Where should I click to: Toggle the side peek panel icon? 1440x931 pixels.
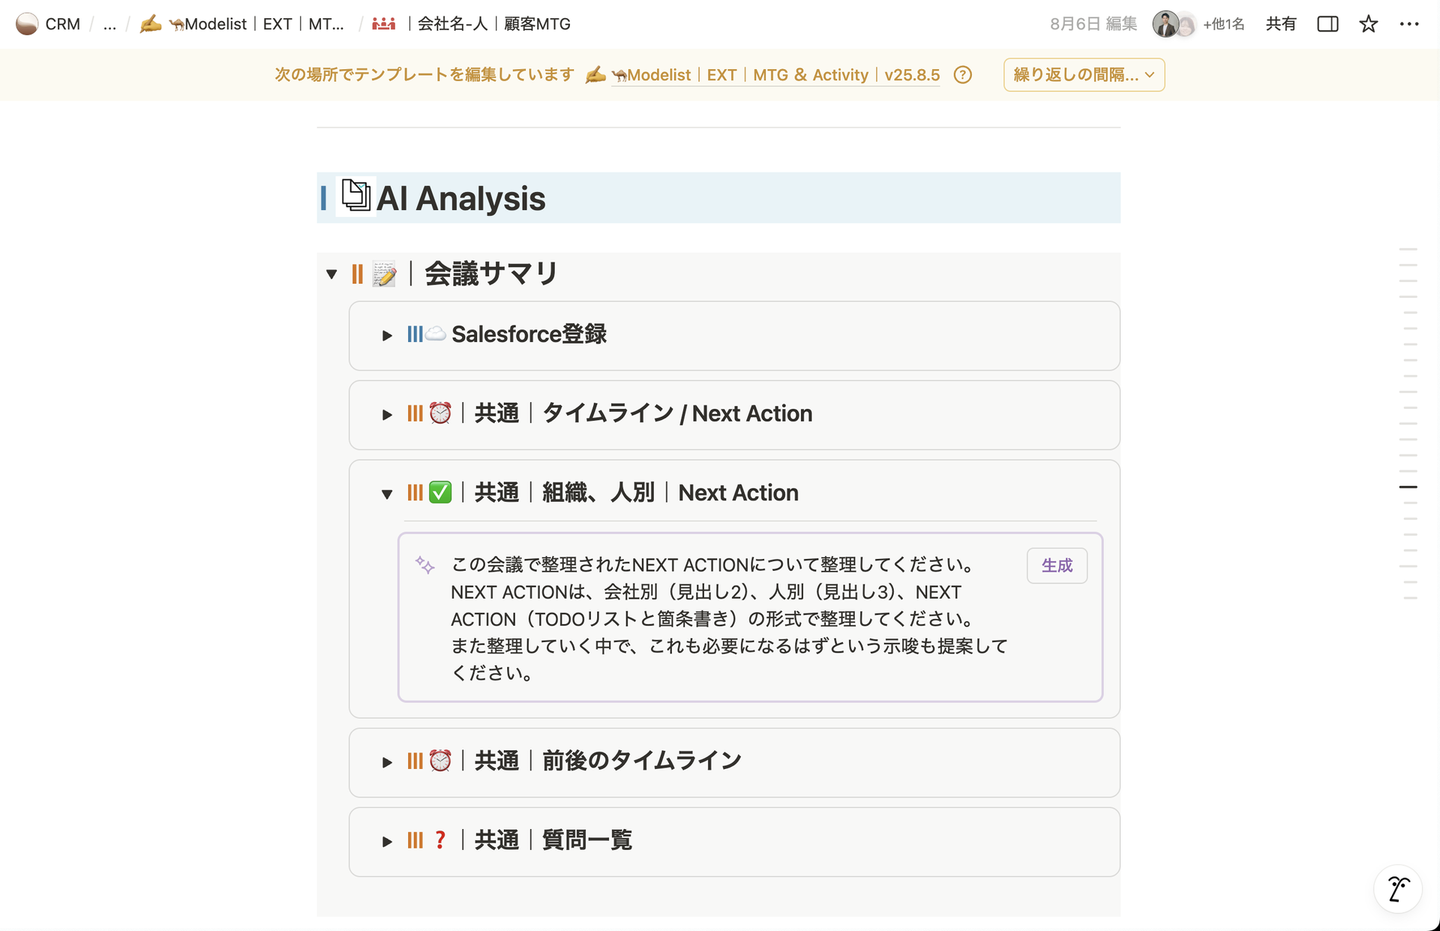pos(1327,24)
